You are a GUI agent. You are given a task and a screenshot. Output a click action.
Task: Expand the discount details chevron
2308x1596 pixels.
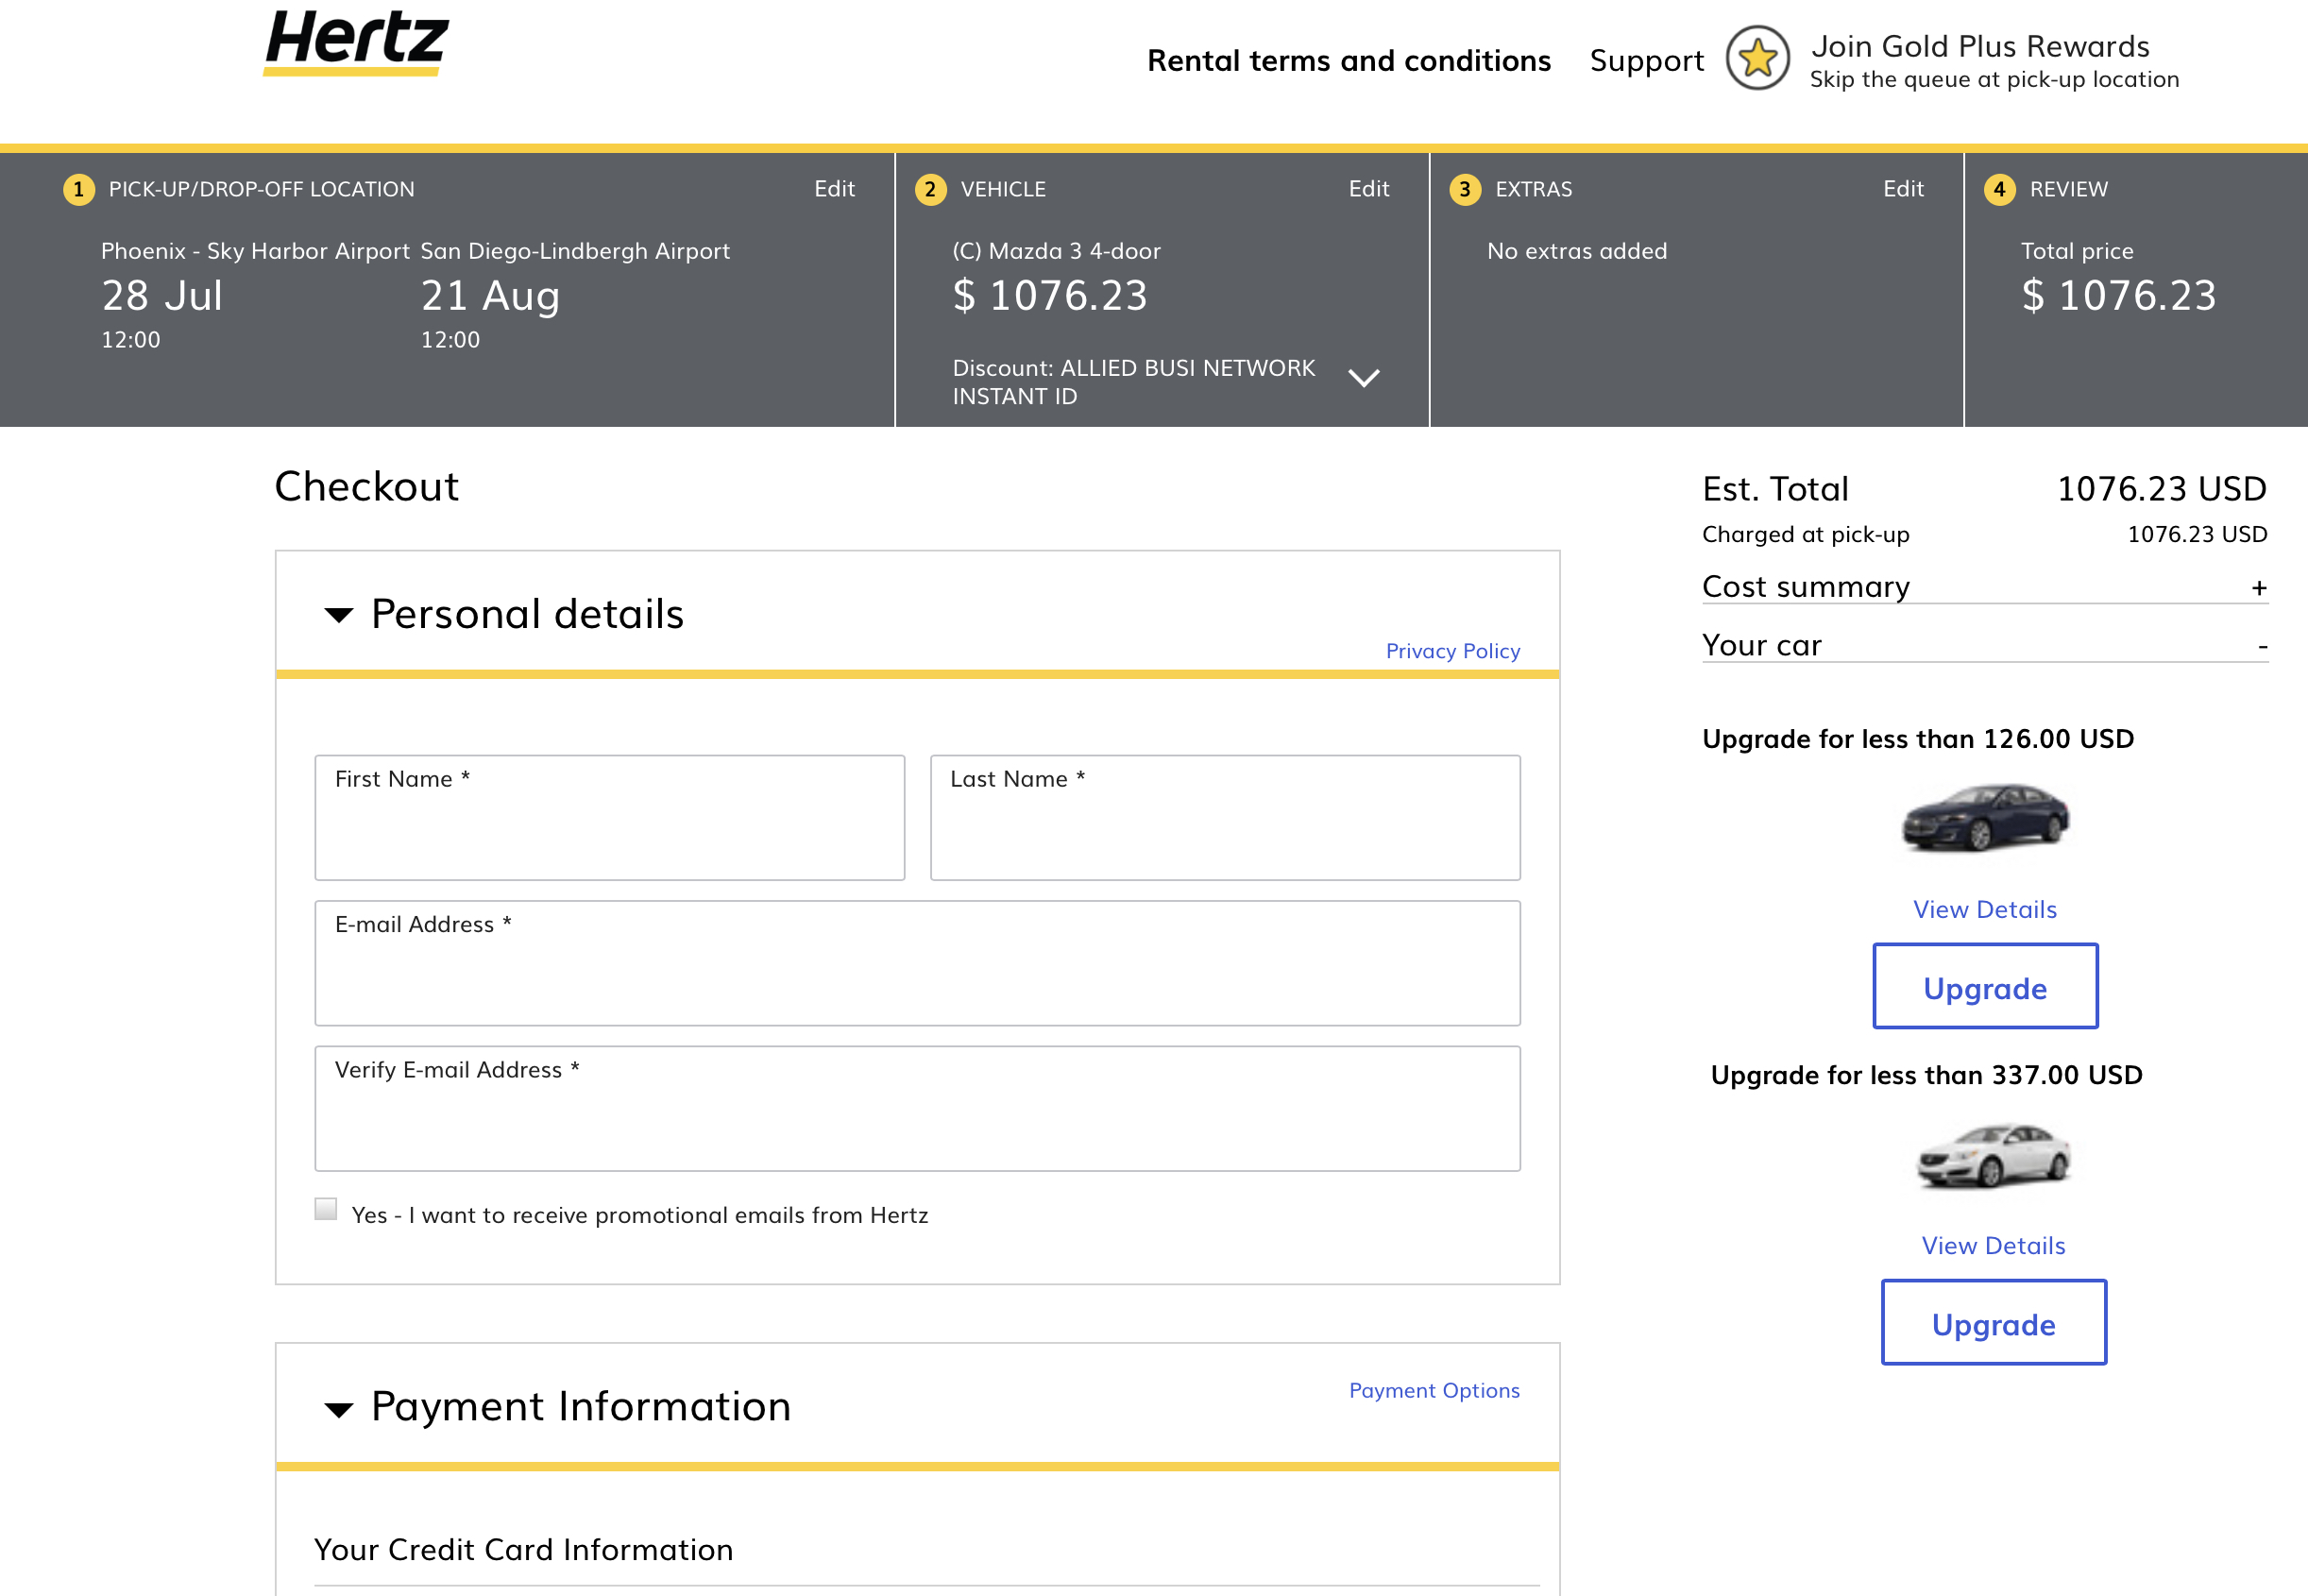[1363, 378]
